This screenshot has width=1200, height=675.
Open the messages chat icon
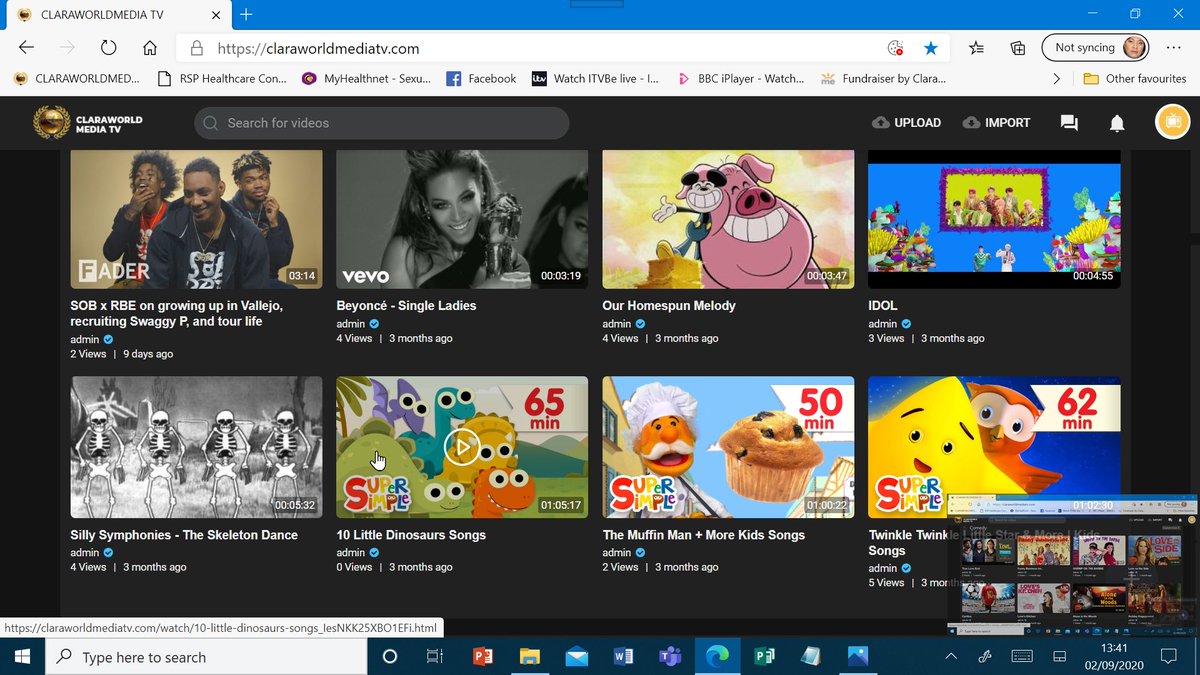tap(1069, 123)
